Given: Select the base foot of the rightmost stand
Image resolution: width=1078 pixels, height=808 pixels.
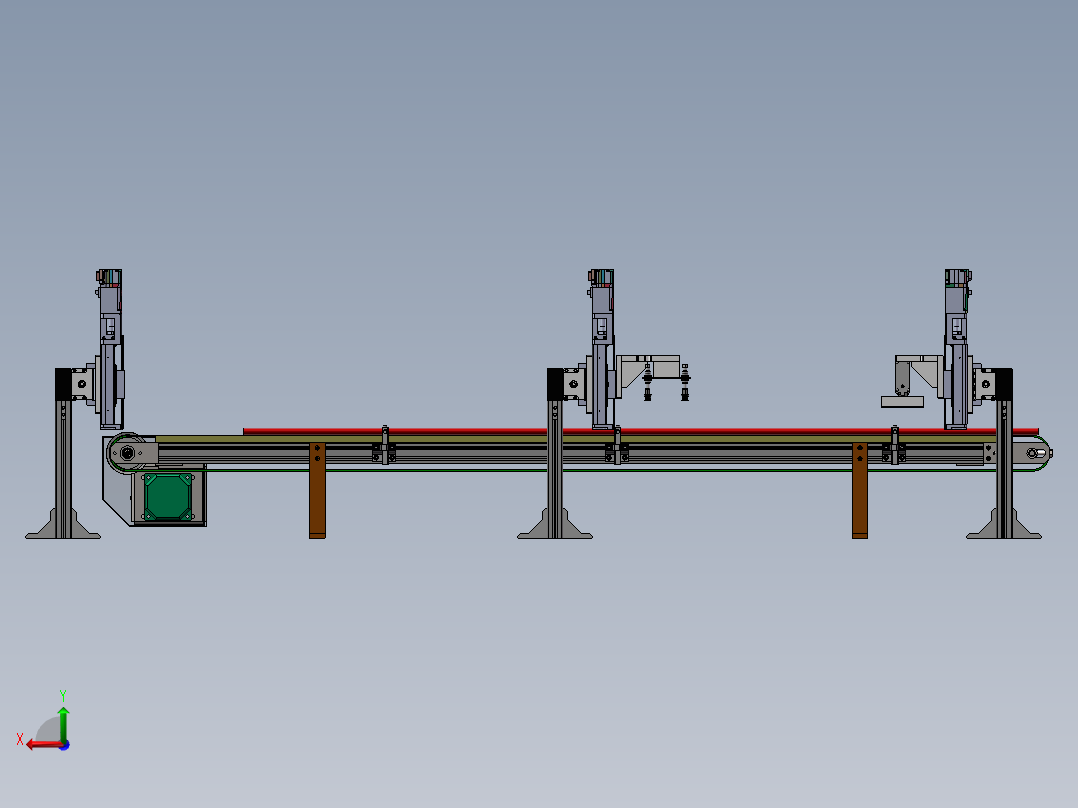Looking at the screenshot, I should pos(1004,525).
